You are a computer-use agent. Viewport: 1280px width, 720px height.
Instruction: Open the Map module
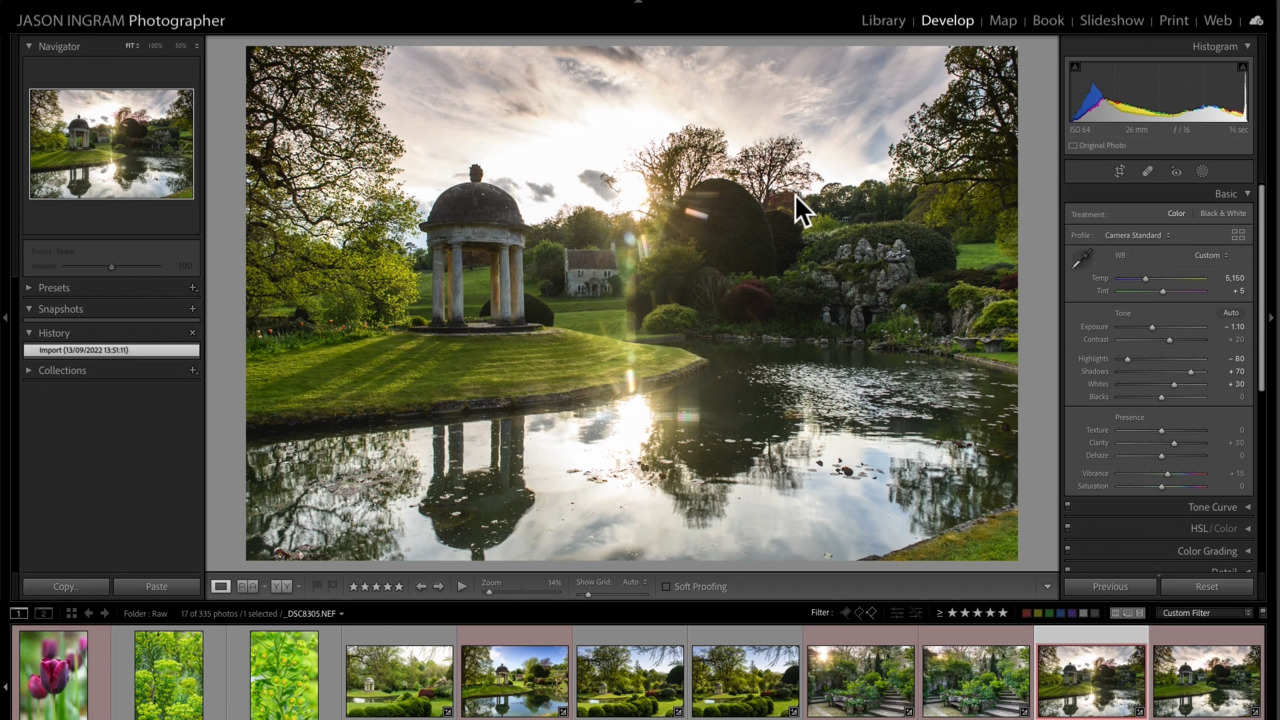click(1002, 20)
